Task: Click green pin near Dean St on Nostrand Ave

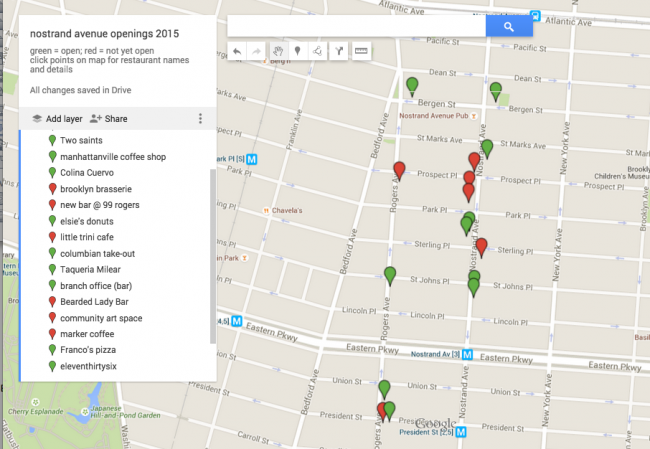Action: point(496,92)
